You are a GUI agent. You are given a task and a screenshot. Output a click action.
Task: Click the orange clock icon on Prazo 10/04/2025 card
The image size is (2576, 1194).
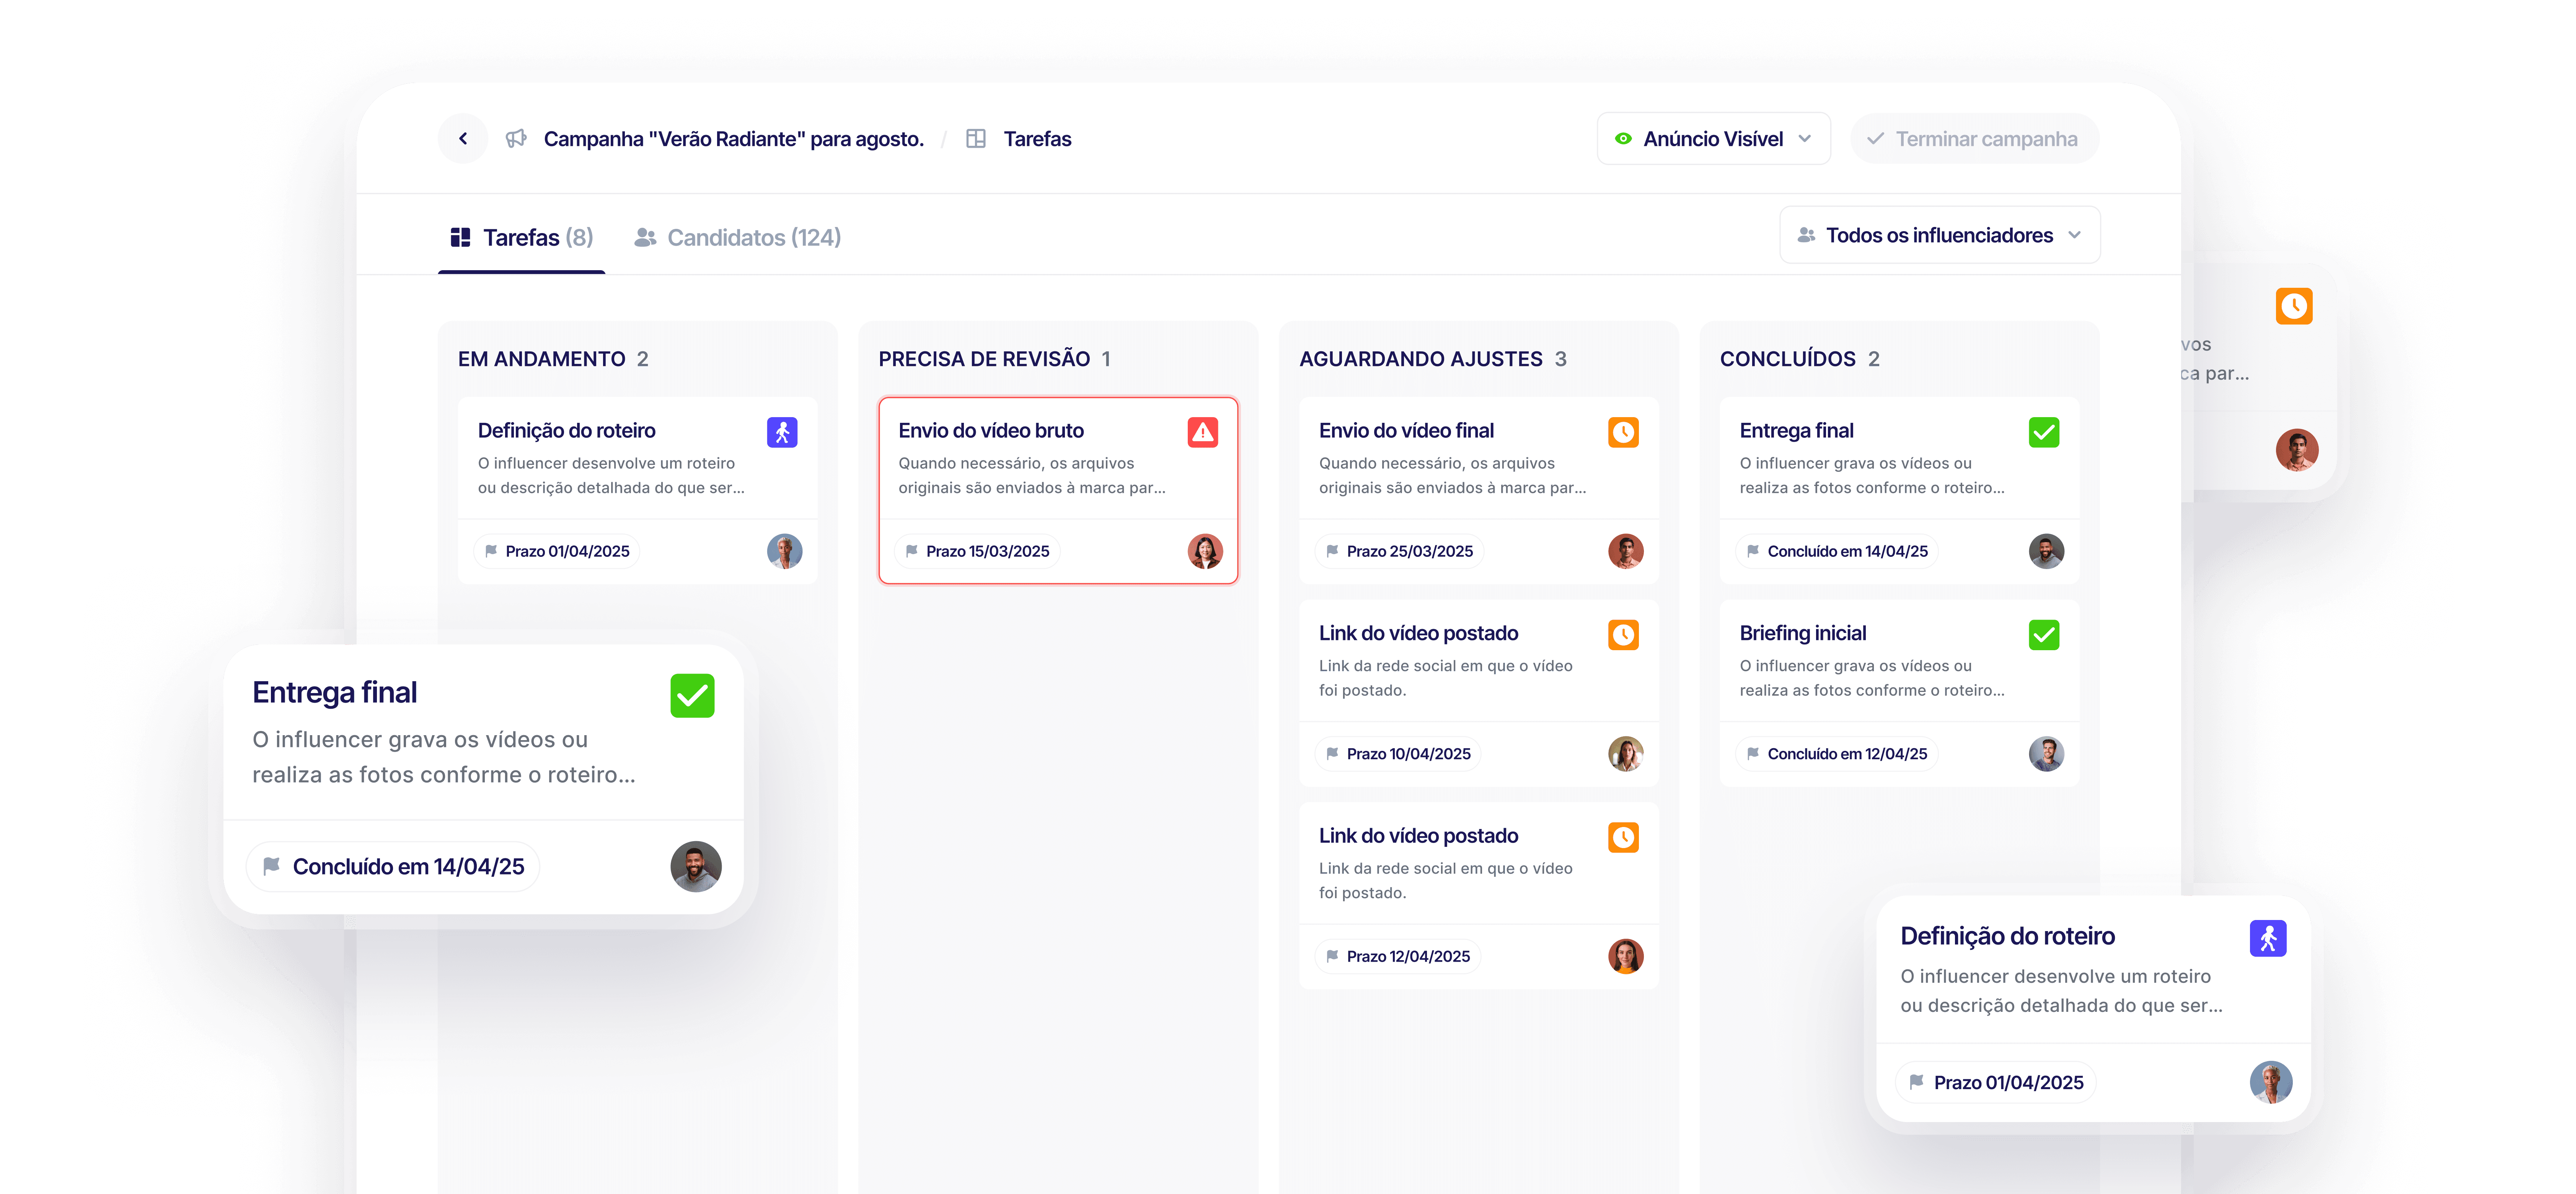pyautogui.click(x=1623, y=635)
